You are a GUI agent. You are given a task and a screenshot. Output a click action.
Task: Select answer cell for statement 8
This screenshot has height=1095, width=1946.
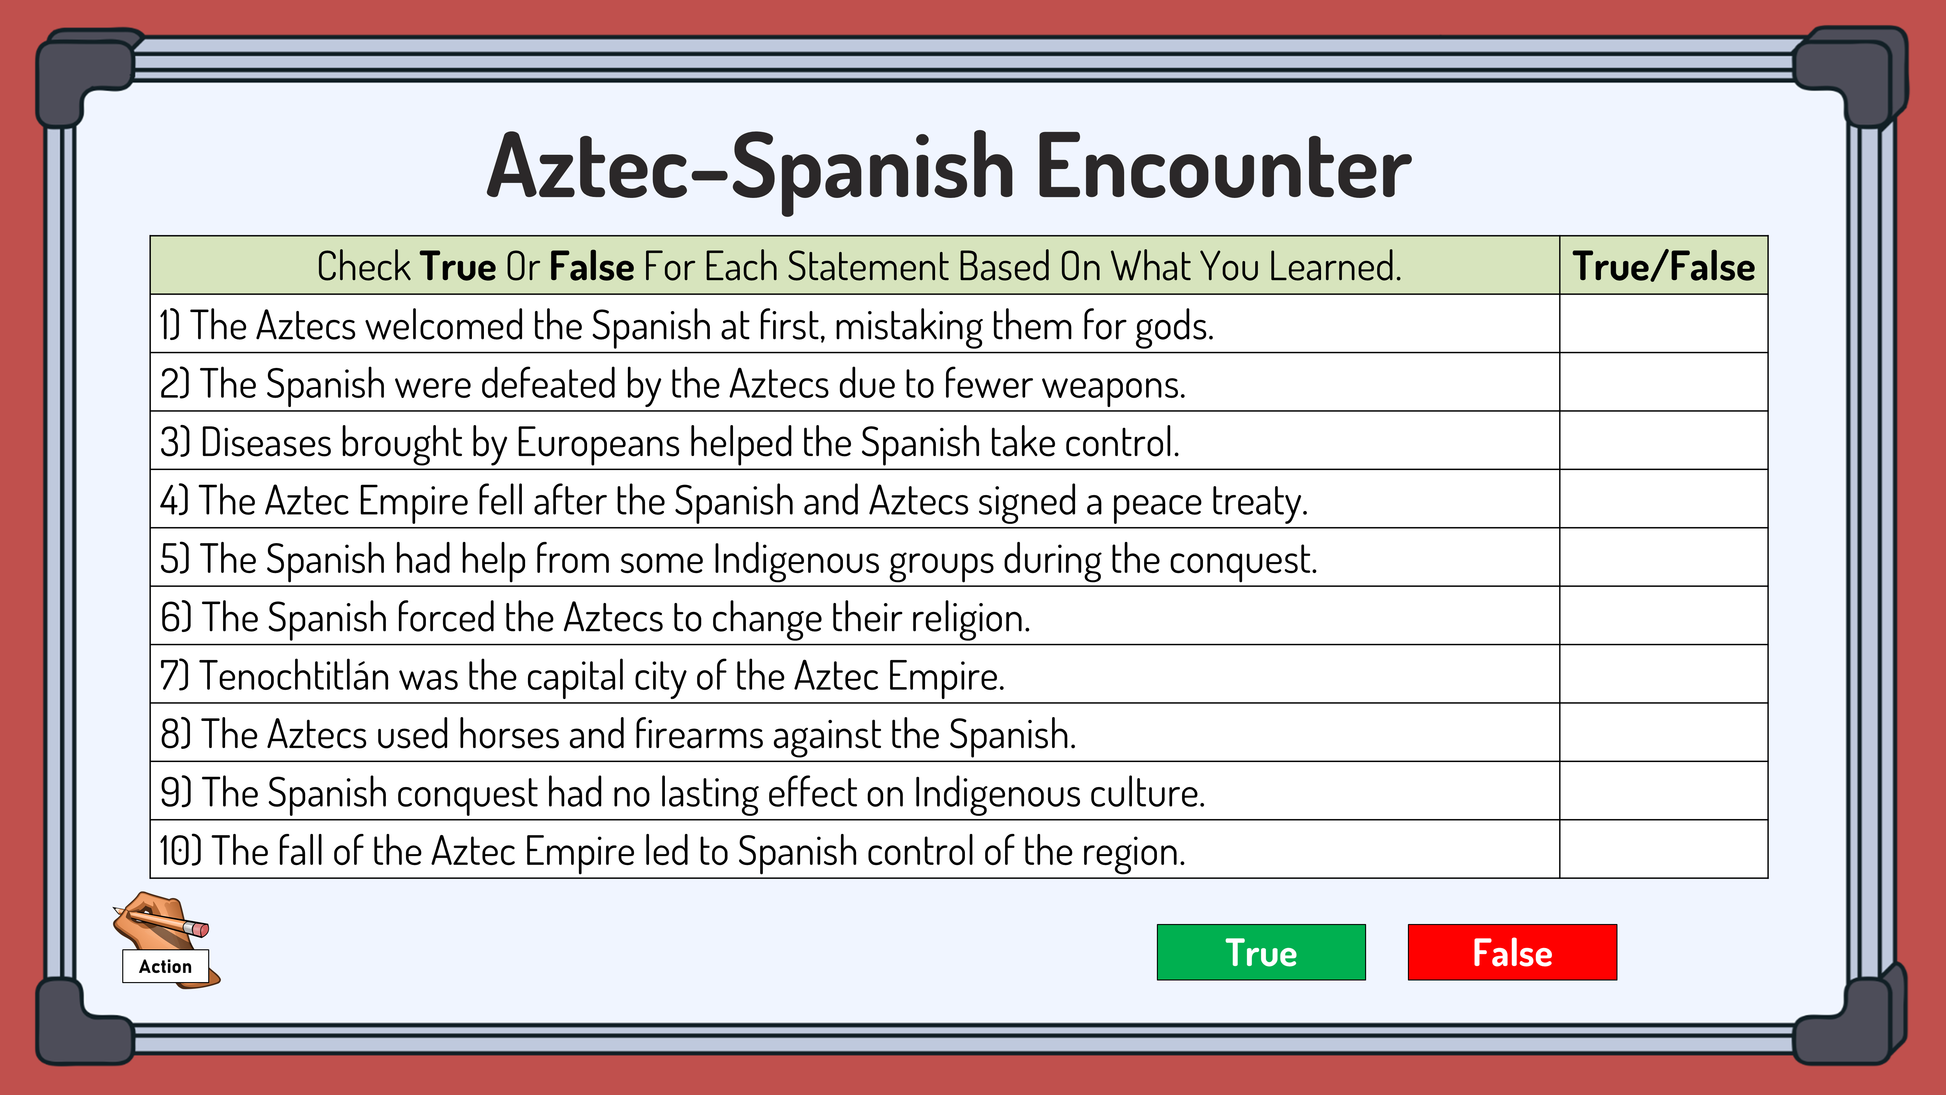1663,732
